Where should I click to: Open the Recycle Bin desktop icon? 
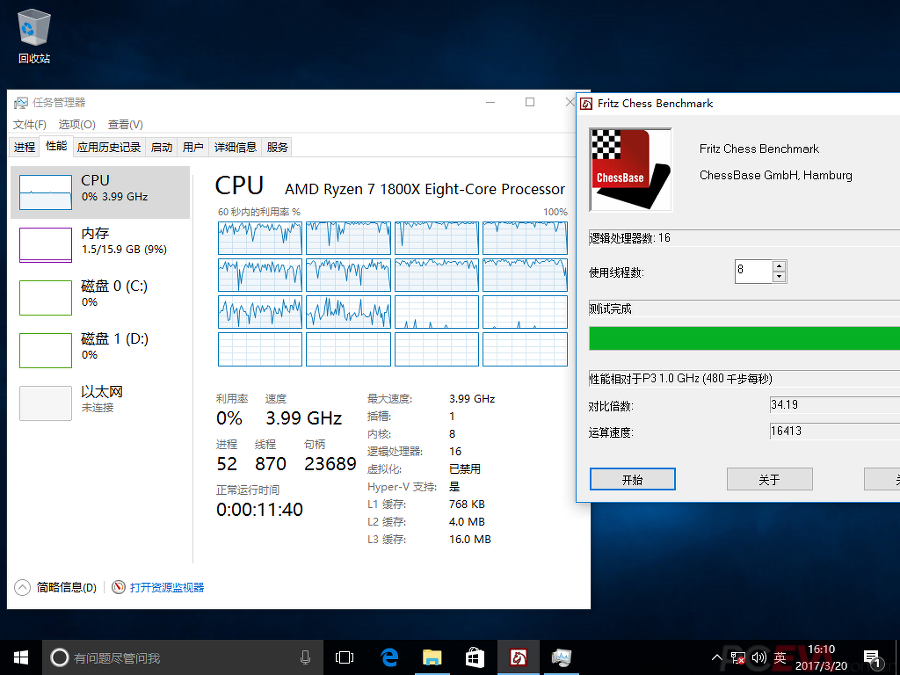[x=34, y=34]
